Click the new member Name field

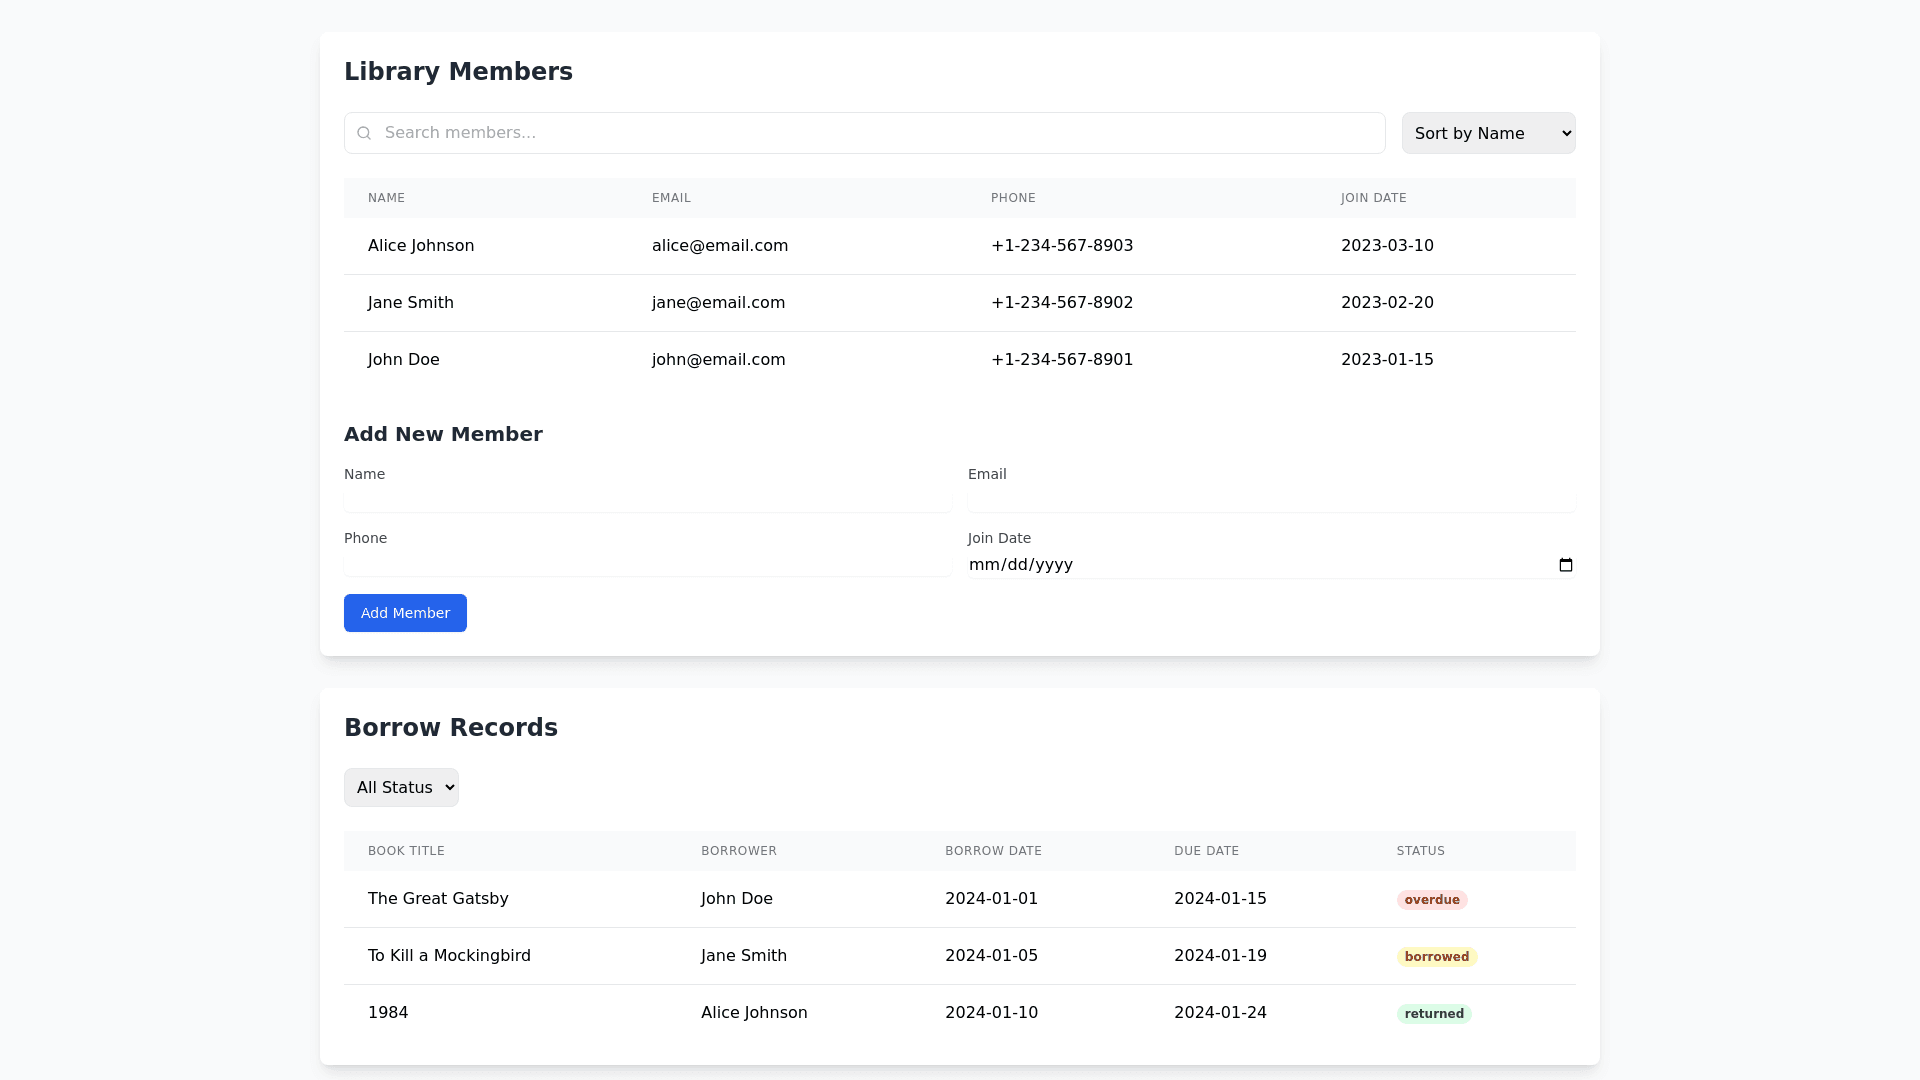click(647, 500)
